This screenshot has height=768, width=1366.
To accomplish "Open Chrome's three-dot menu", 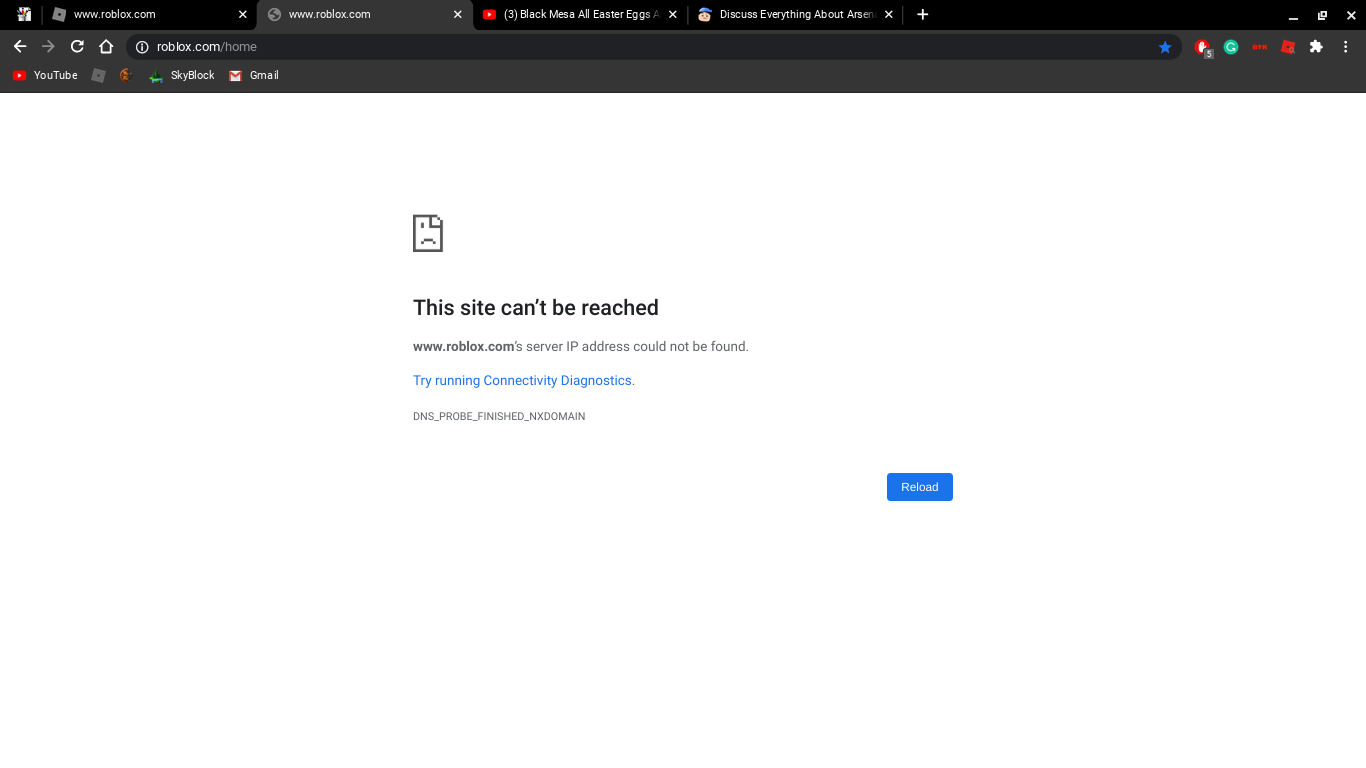I will click(x=1345, y=47).
